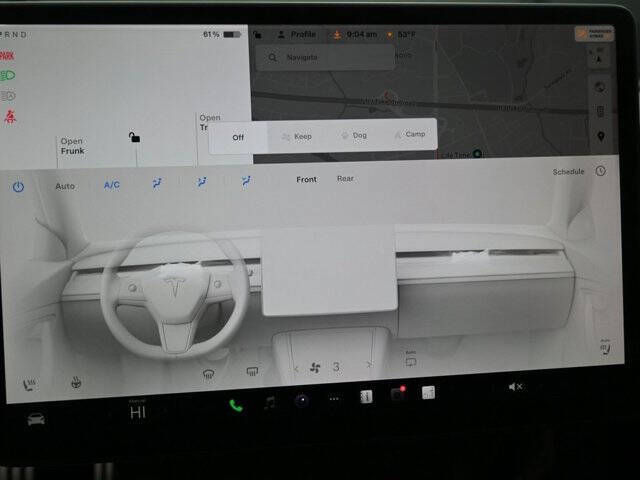
Task: Open the Trunk
Action: (x=209, y=122)
